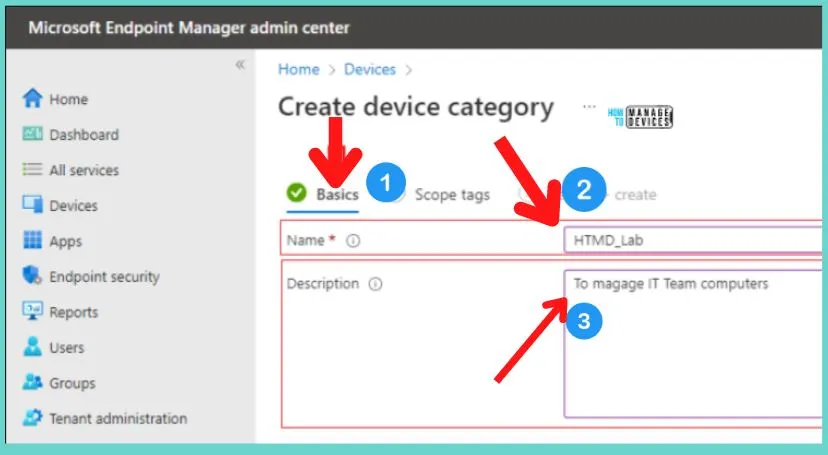Click the Reports screen icon
This screenshot has height=455, width=828.
click(32, 311)
